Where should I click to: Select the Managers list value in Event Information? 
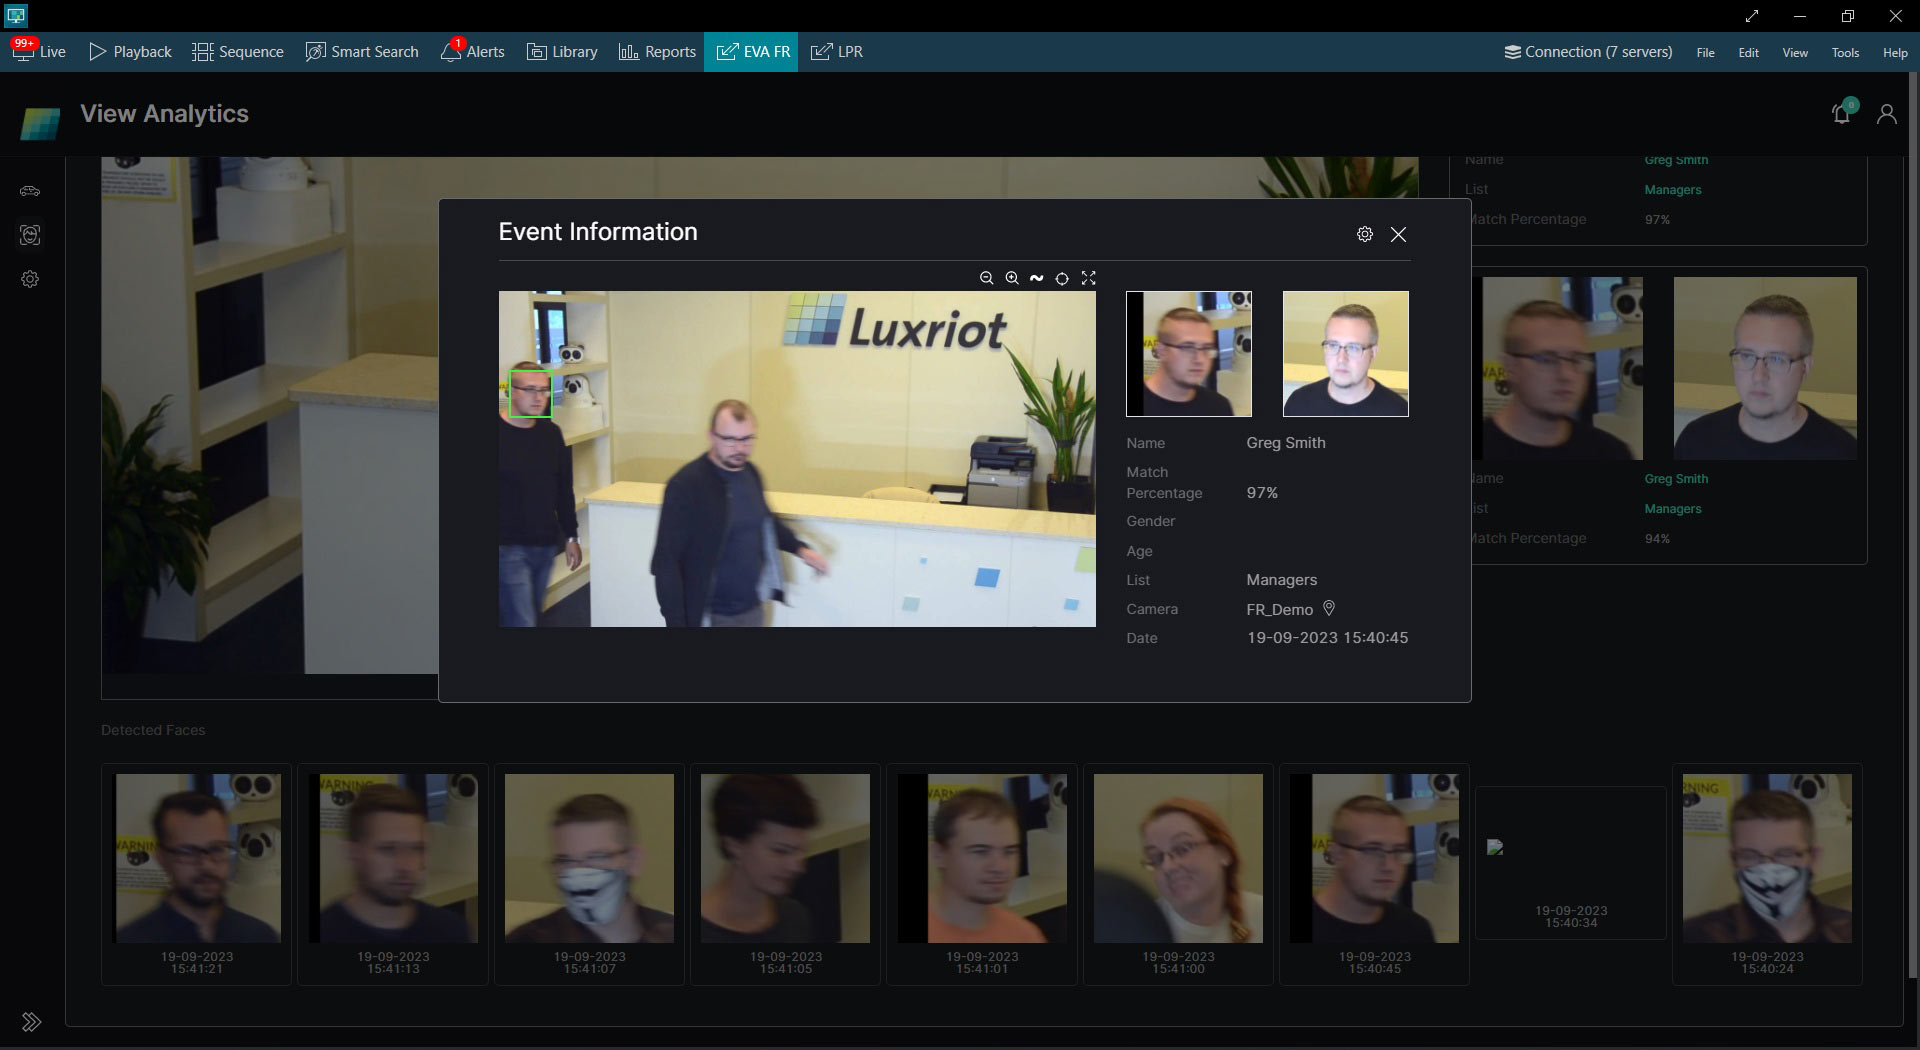[1282, 580]
